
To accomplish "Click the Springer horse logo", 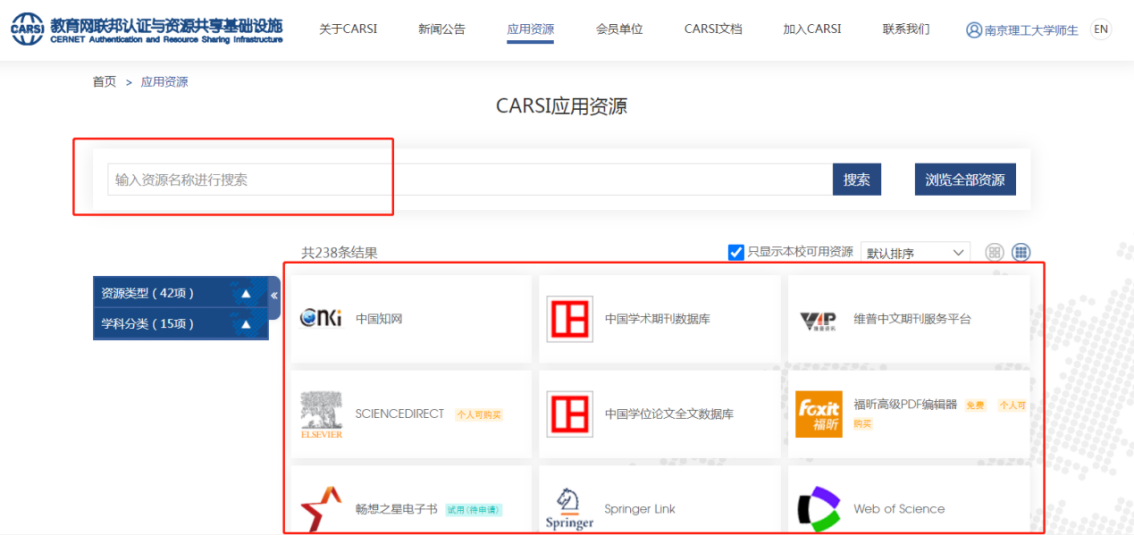I will tap(570, 509).
